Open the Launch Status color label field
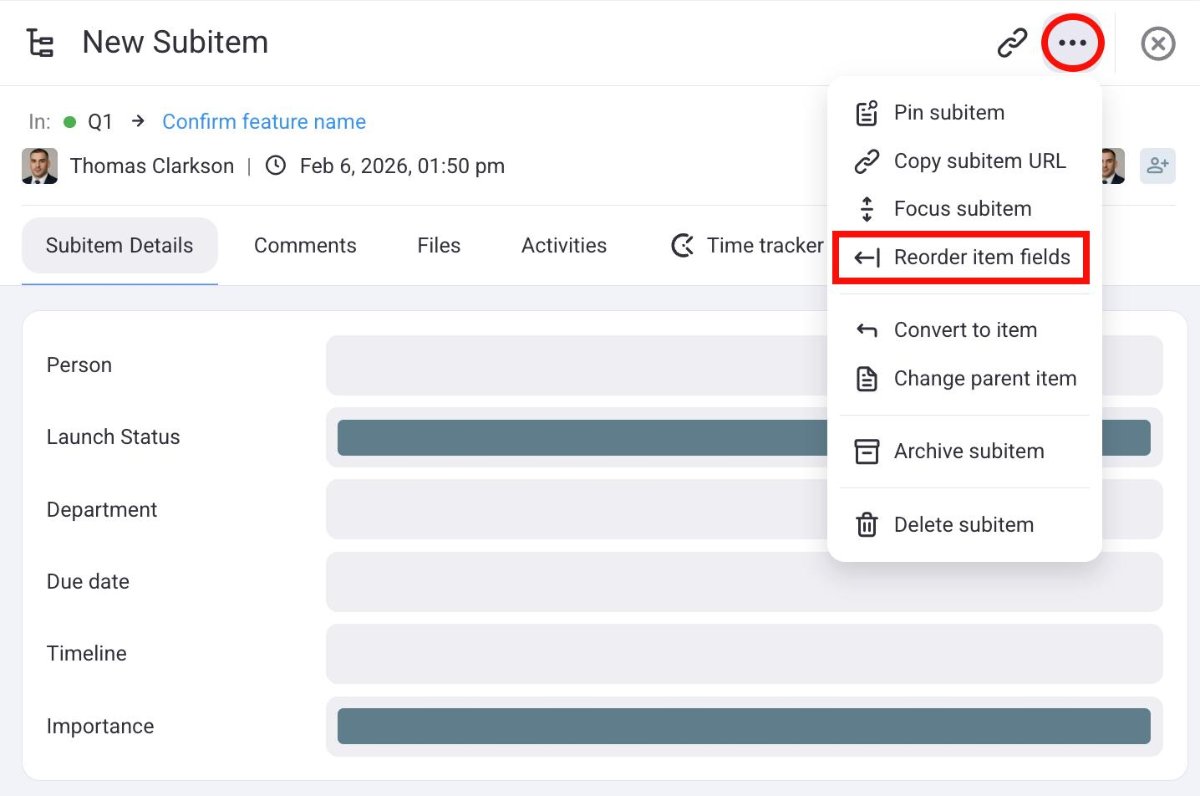 click(x=580, y=438)
